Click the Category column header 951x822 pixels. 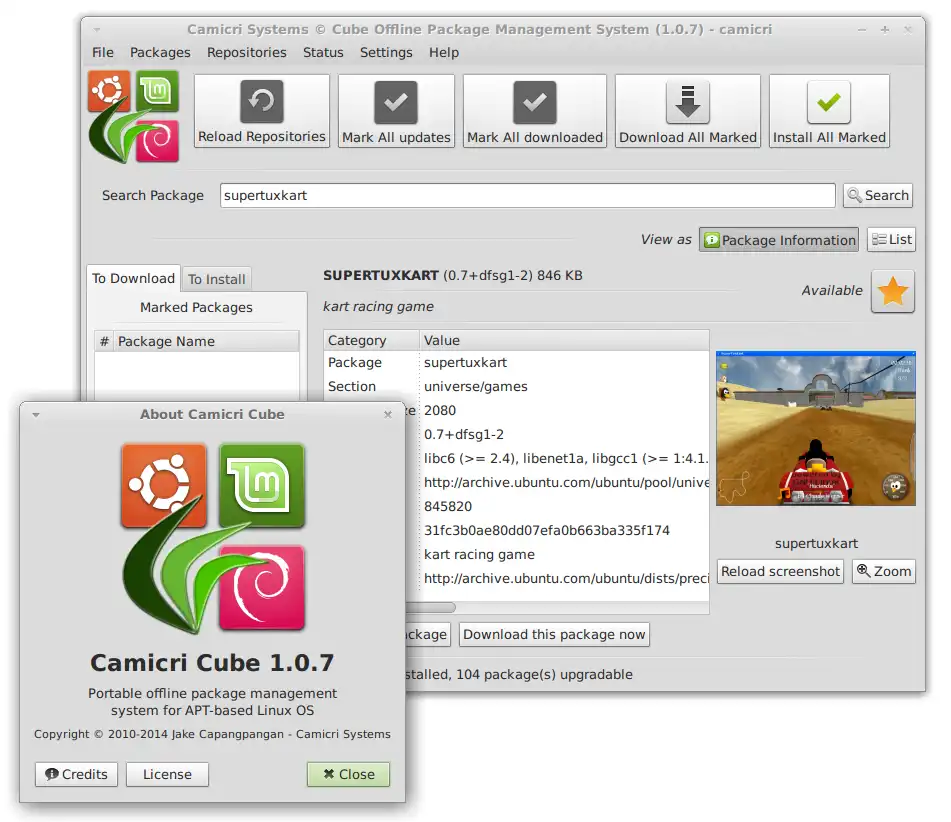(x=371, y=340)
